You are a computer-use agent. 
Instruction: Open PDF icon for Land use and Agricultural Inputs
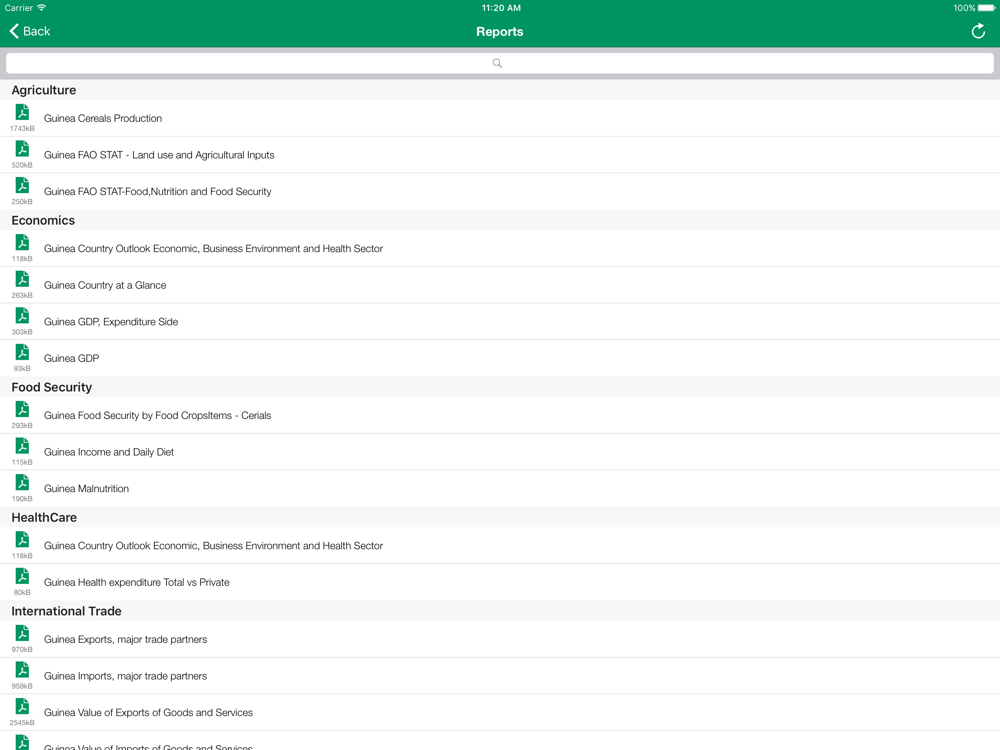point(22,149)
